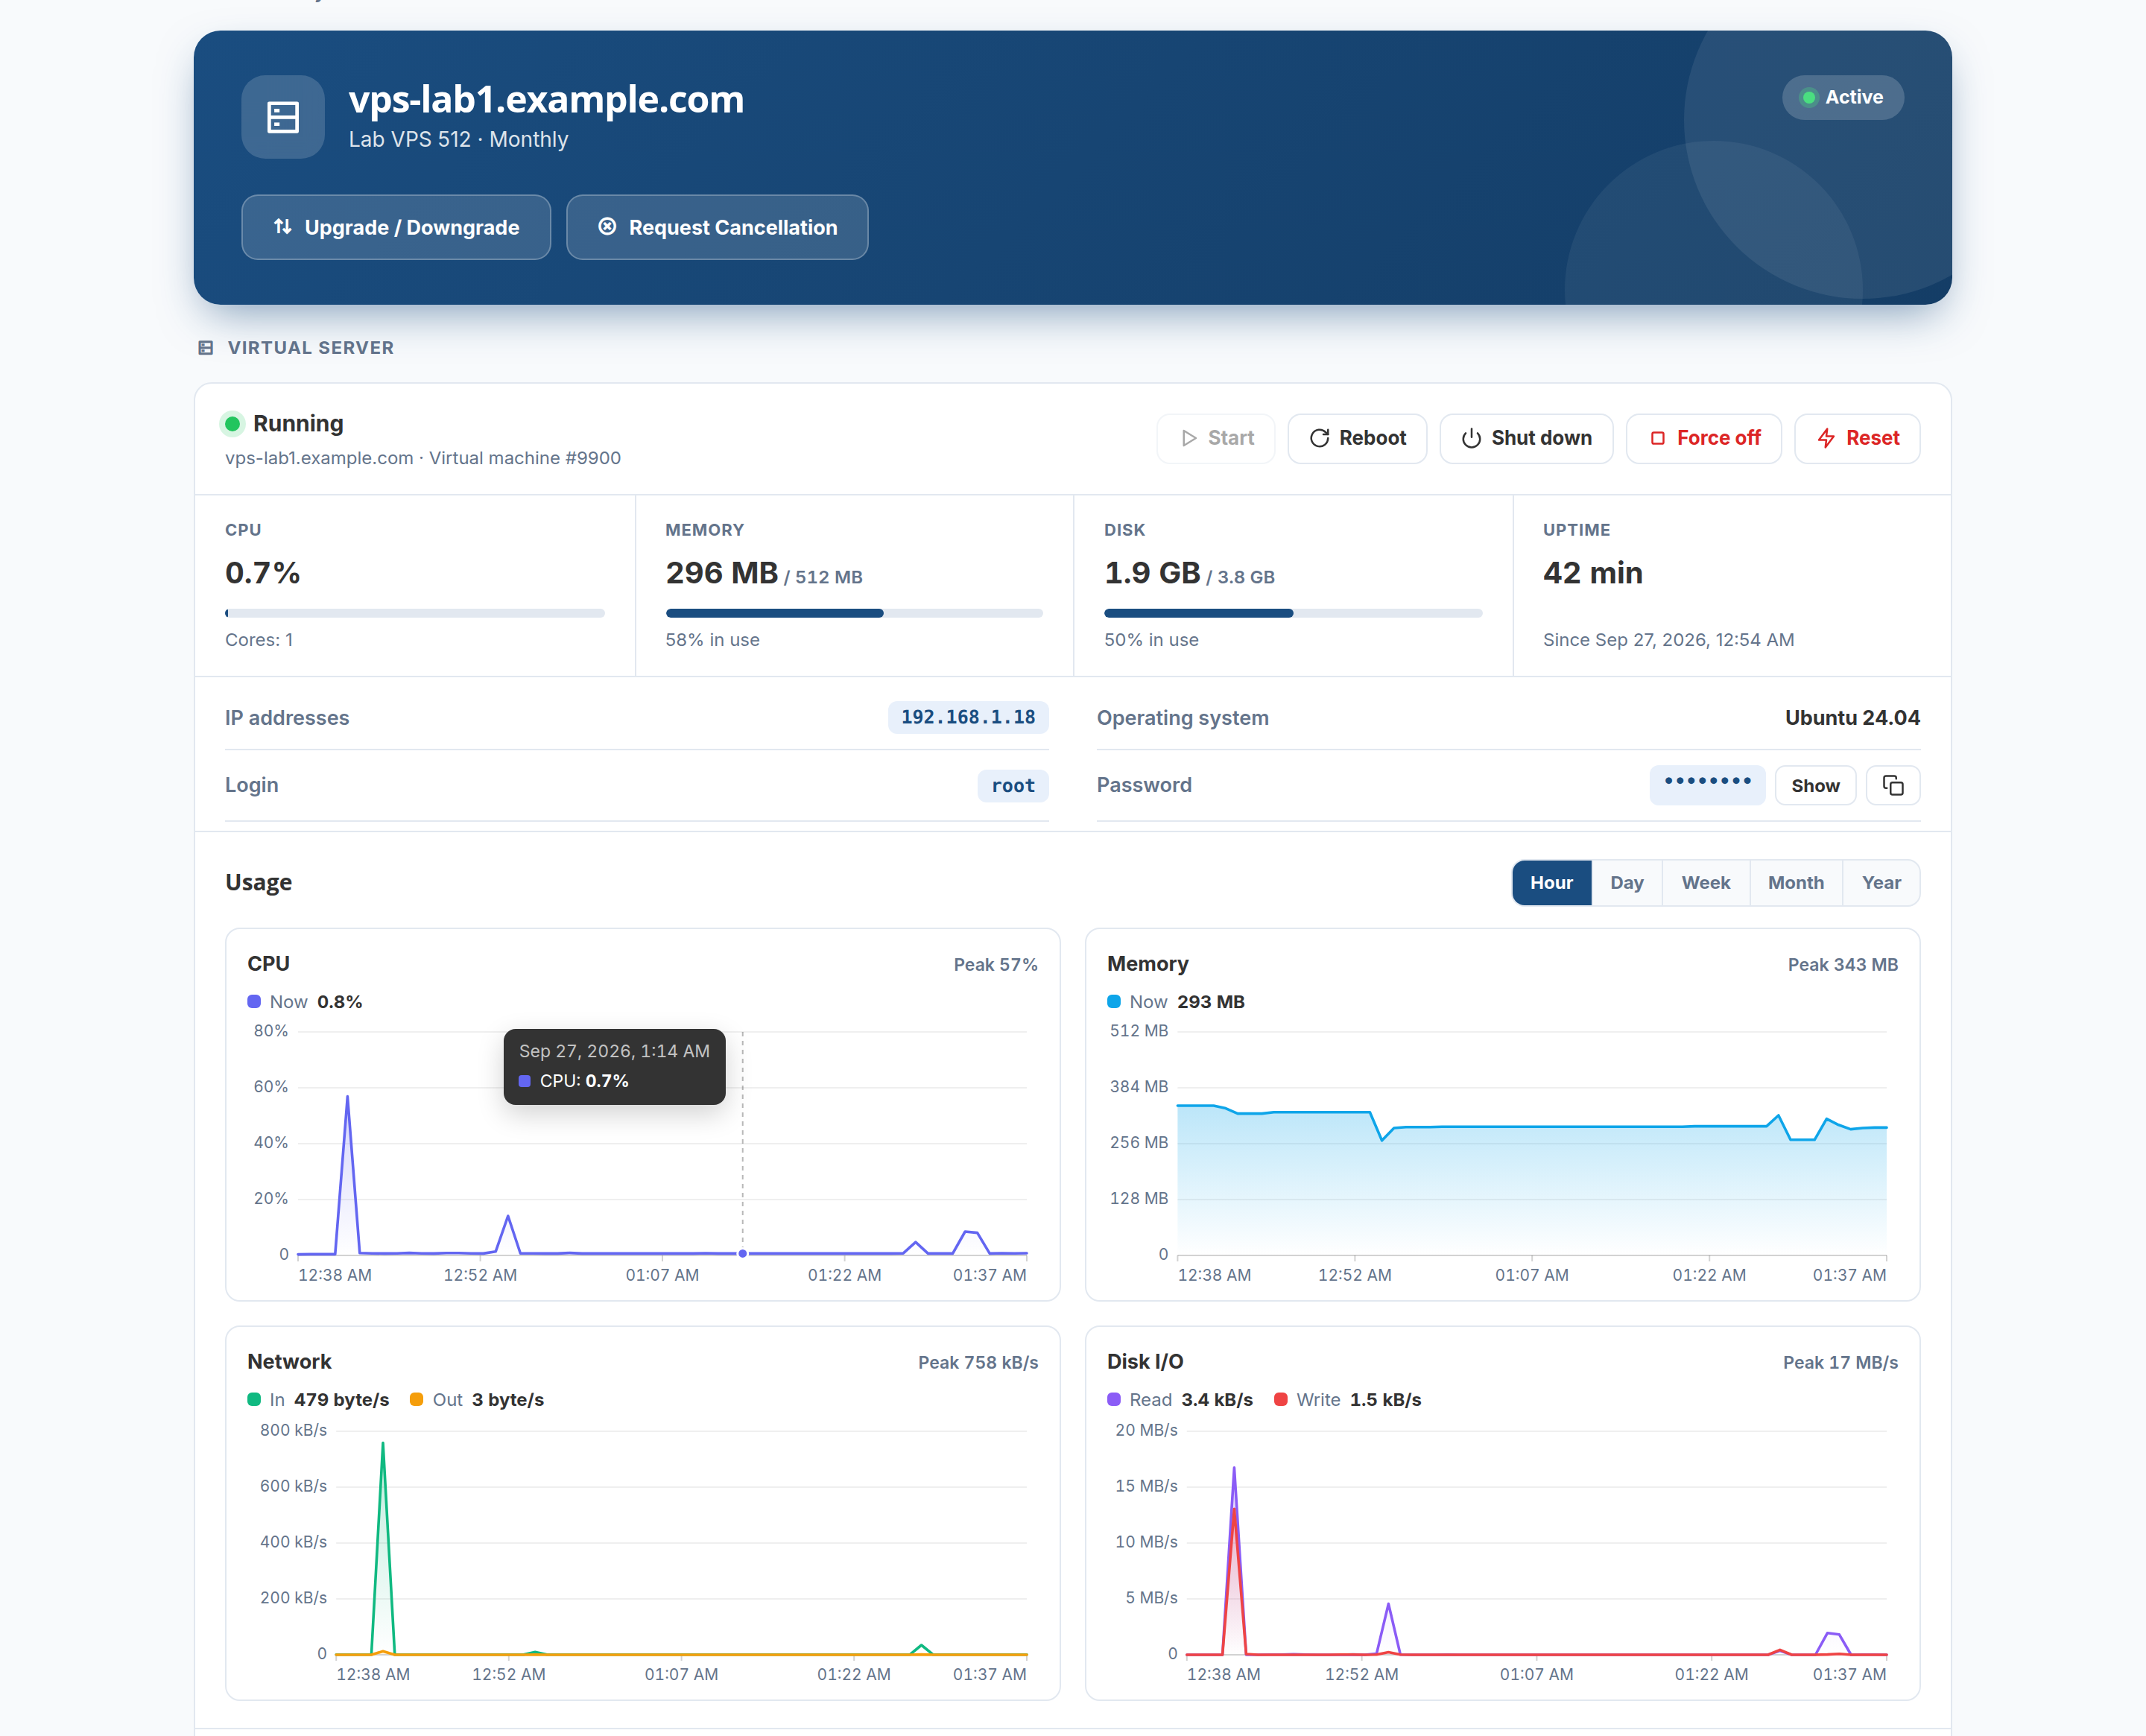Click the root login value
Viewport: 2146px width, 1736px height.
point(1013,785)
